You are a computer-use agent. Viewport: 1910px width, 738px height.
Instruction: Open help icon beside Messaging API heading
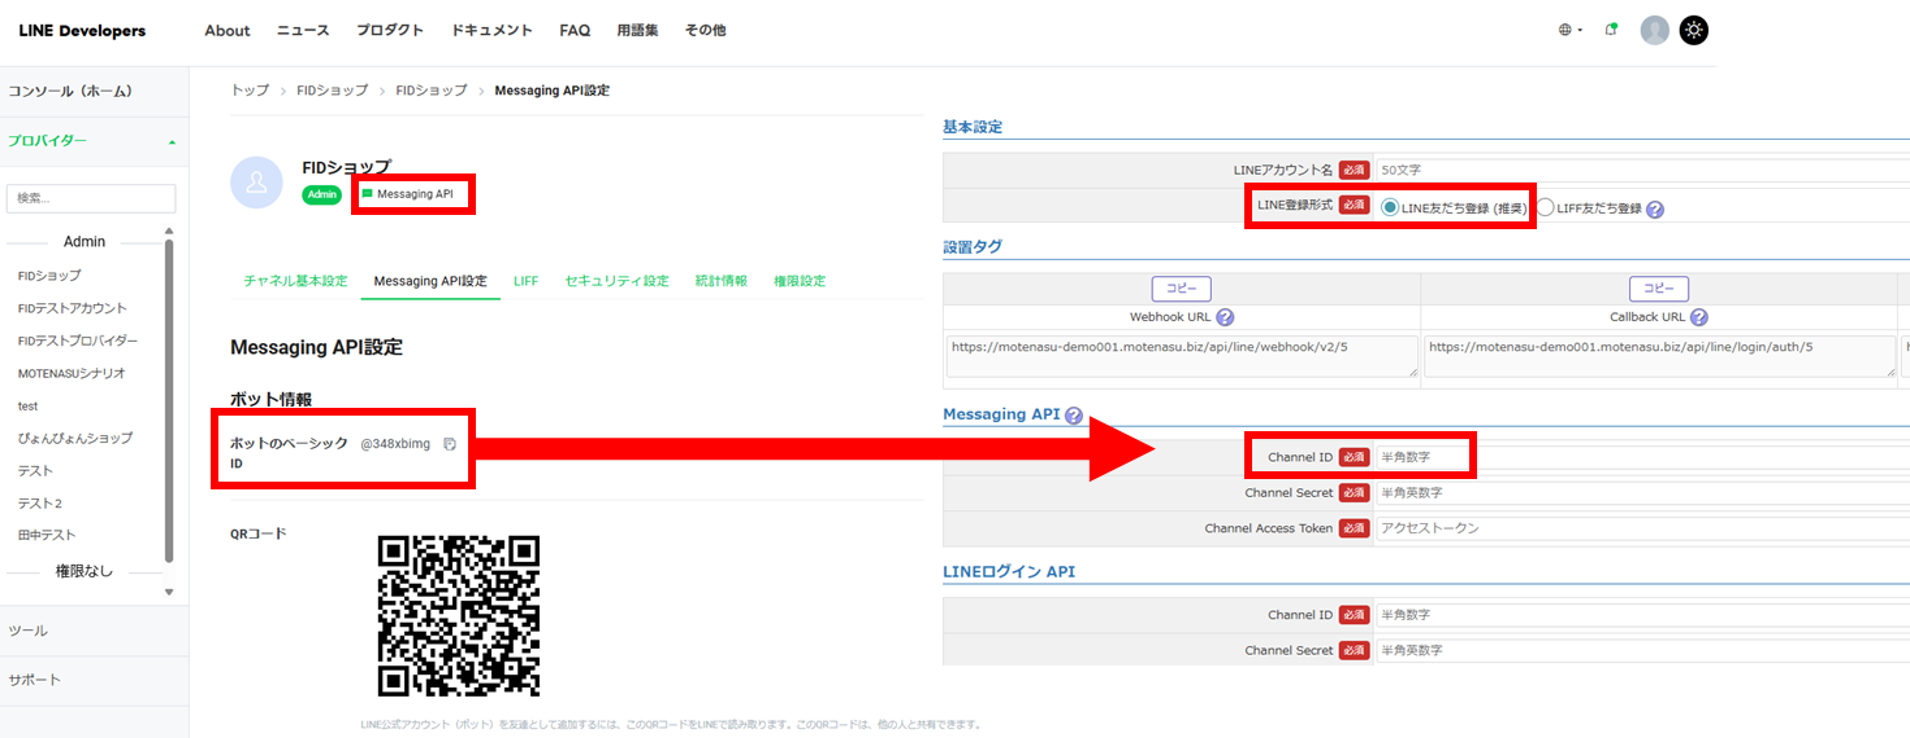click(1074, 415)
